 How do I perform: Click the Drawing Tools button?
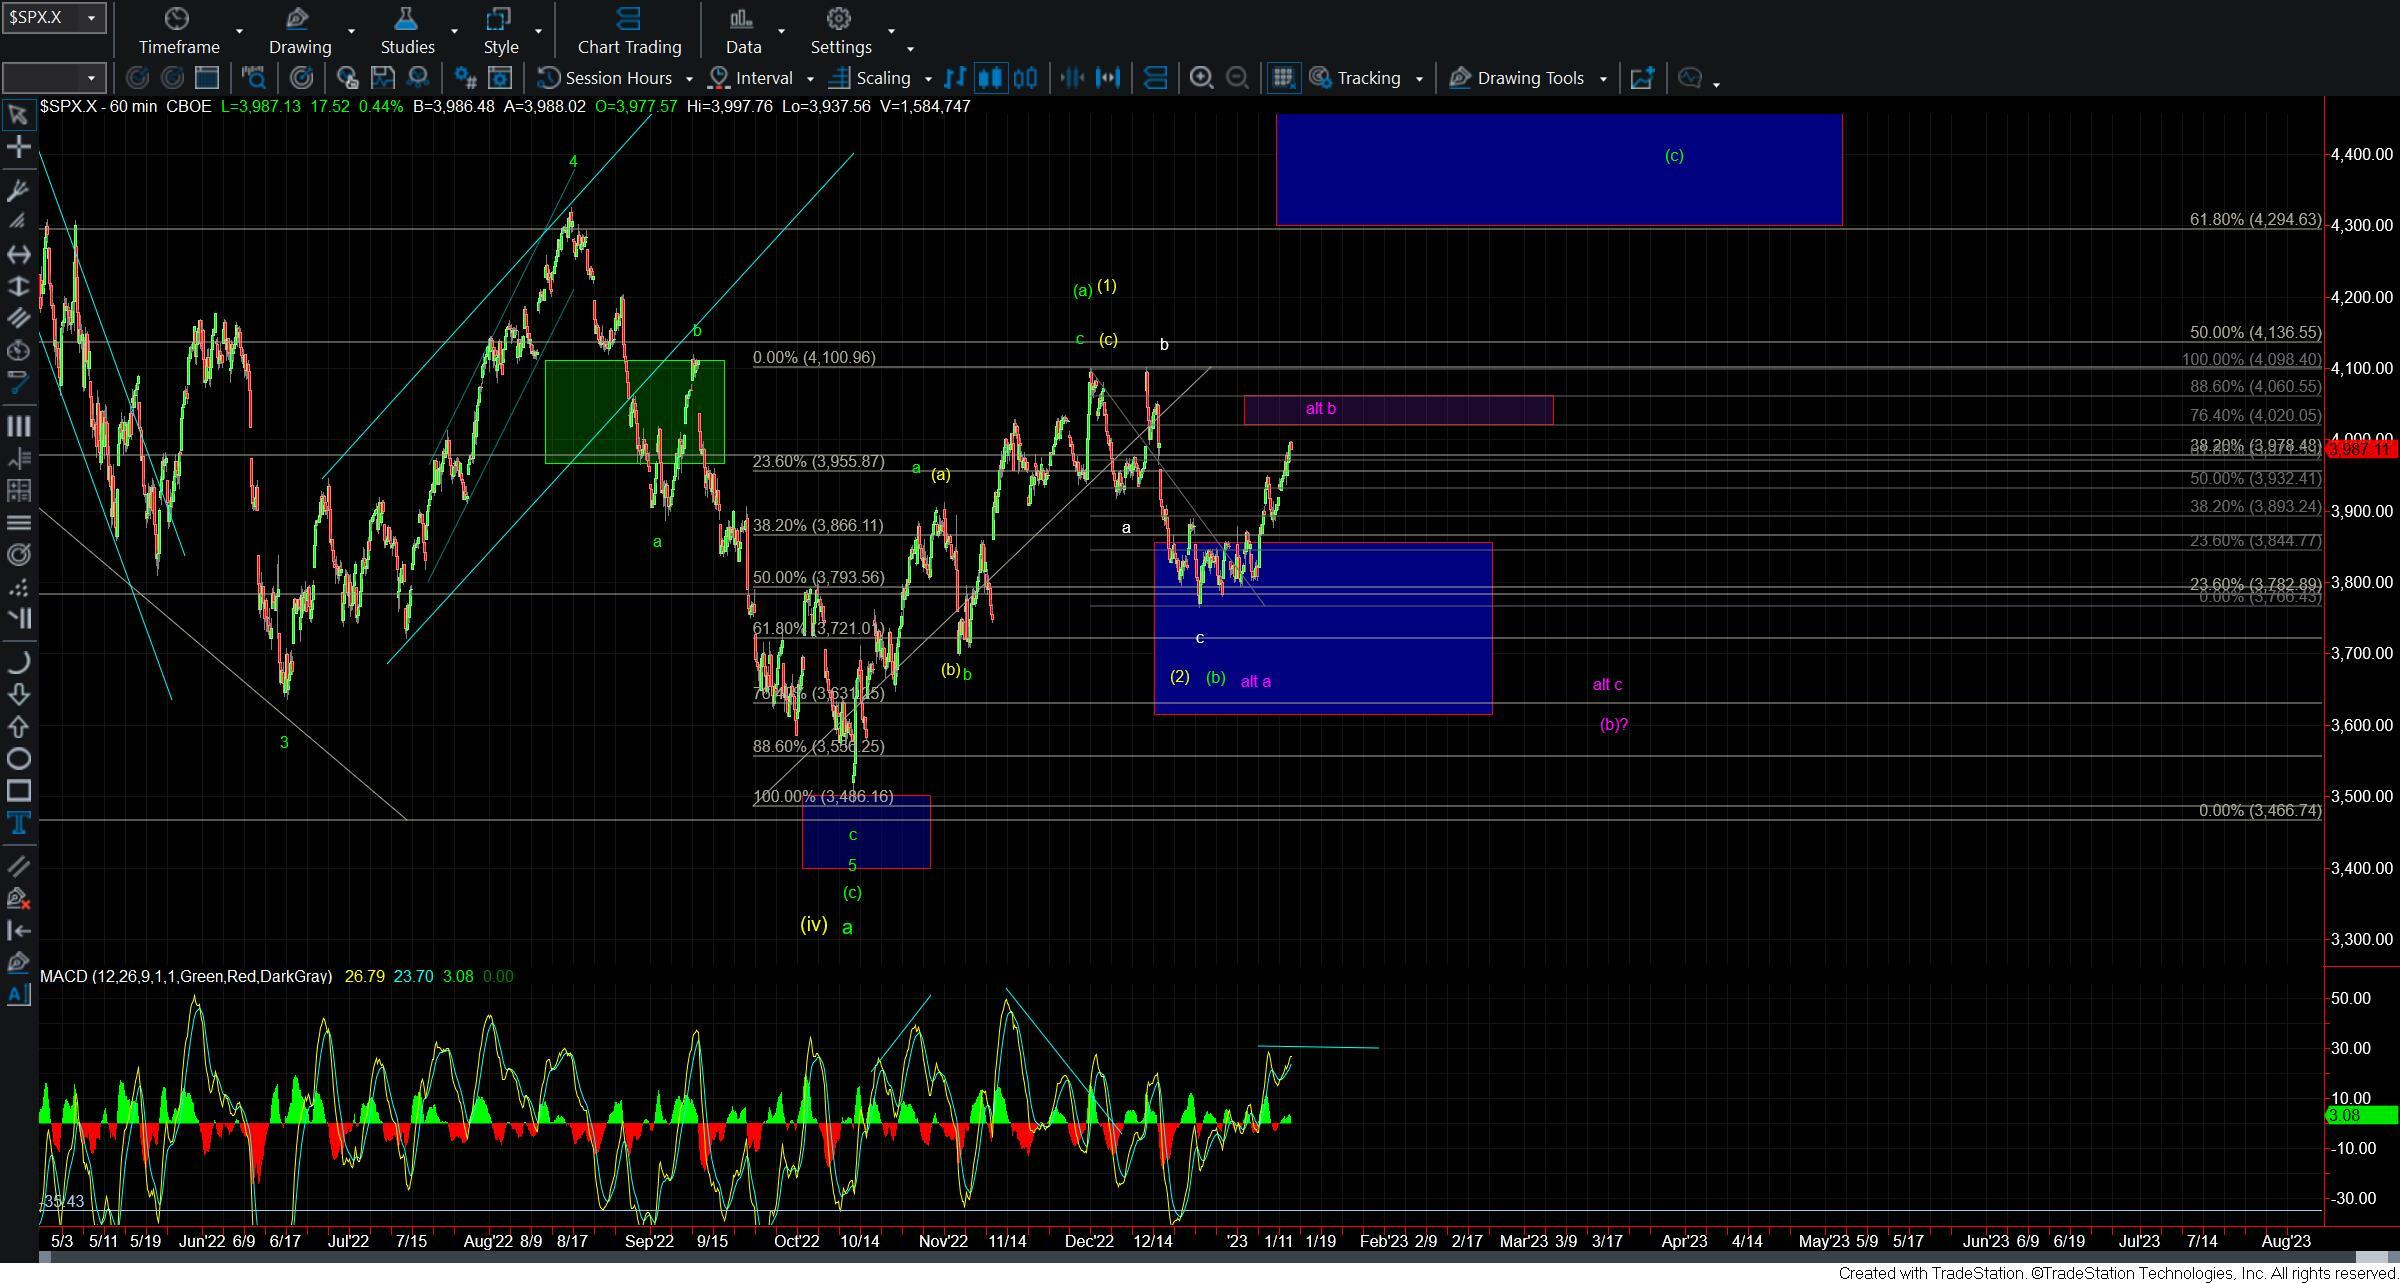(x=1519, y=78)
